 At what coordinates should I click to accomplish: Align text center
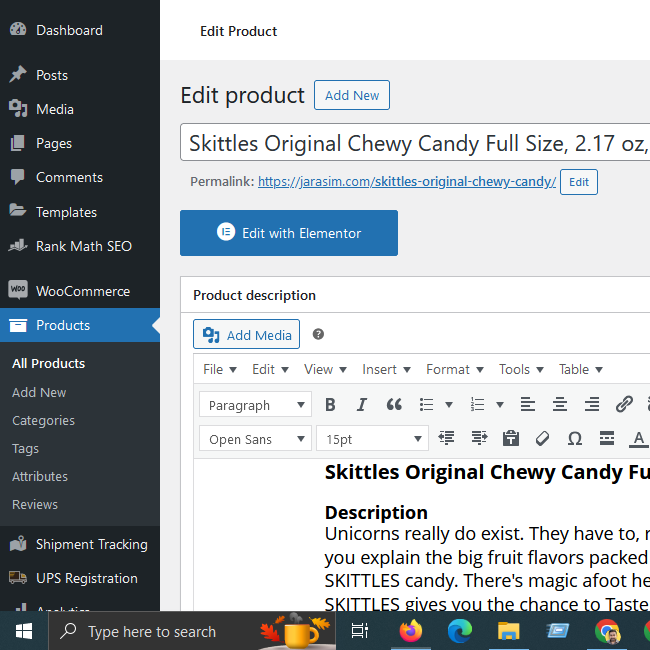(x=560, y=404)
